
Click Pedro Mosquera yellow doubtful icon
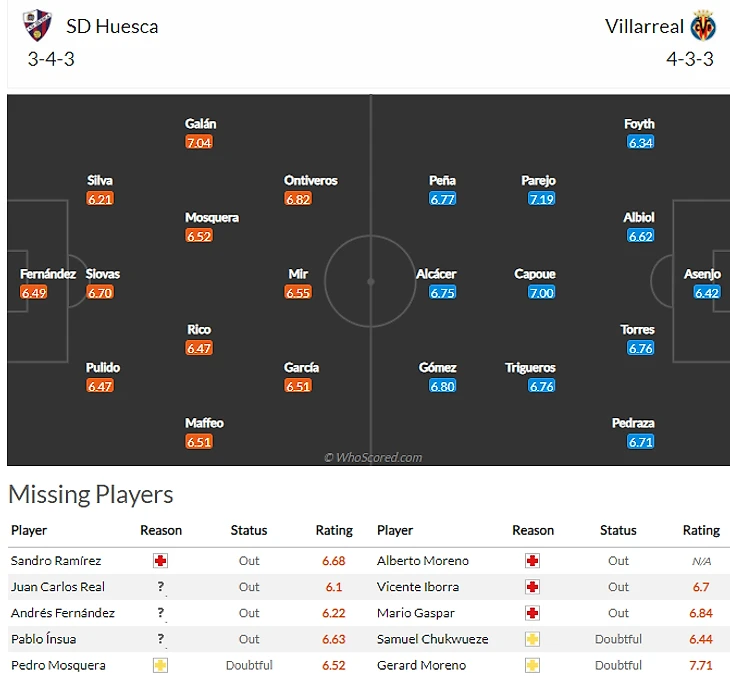tap(161, 665)
